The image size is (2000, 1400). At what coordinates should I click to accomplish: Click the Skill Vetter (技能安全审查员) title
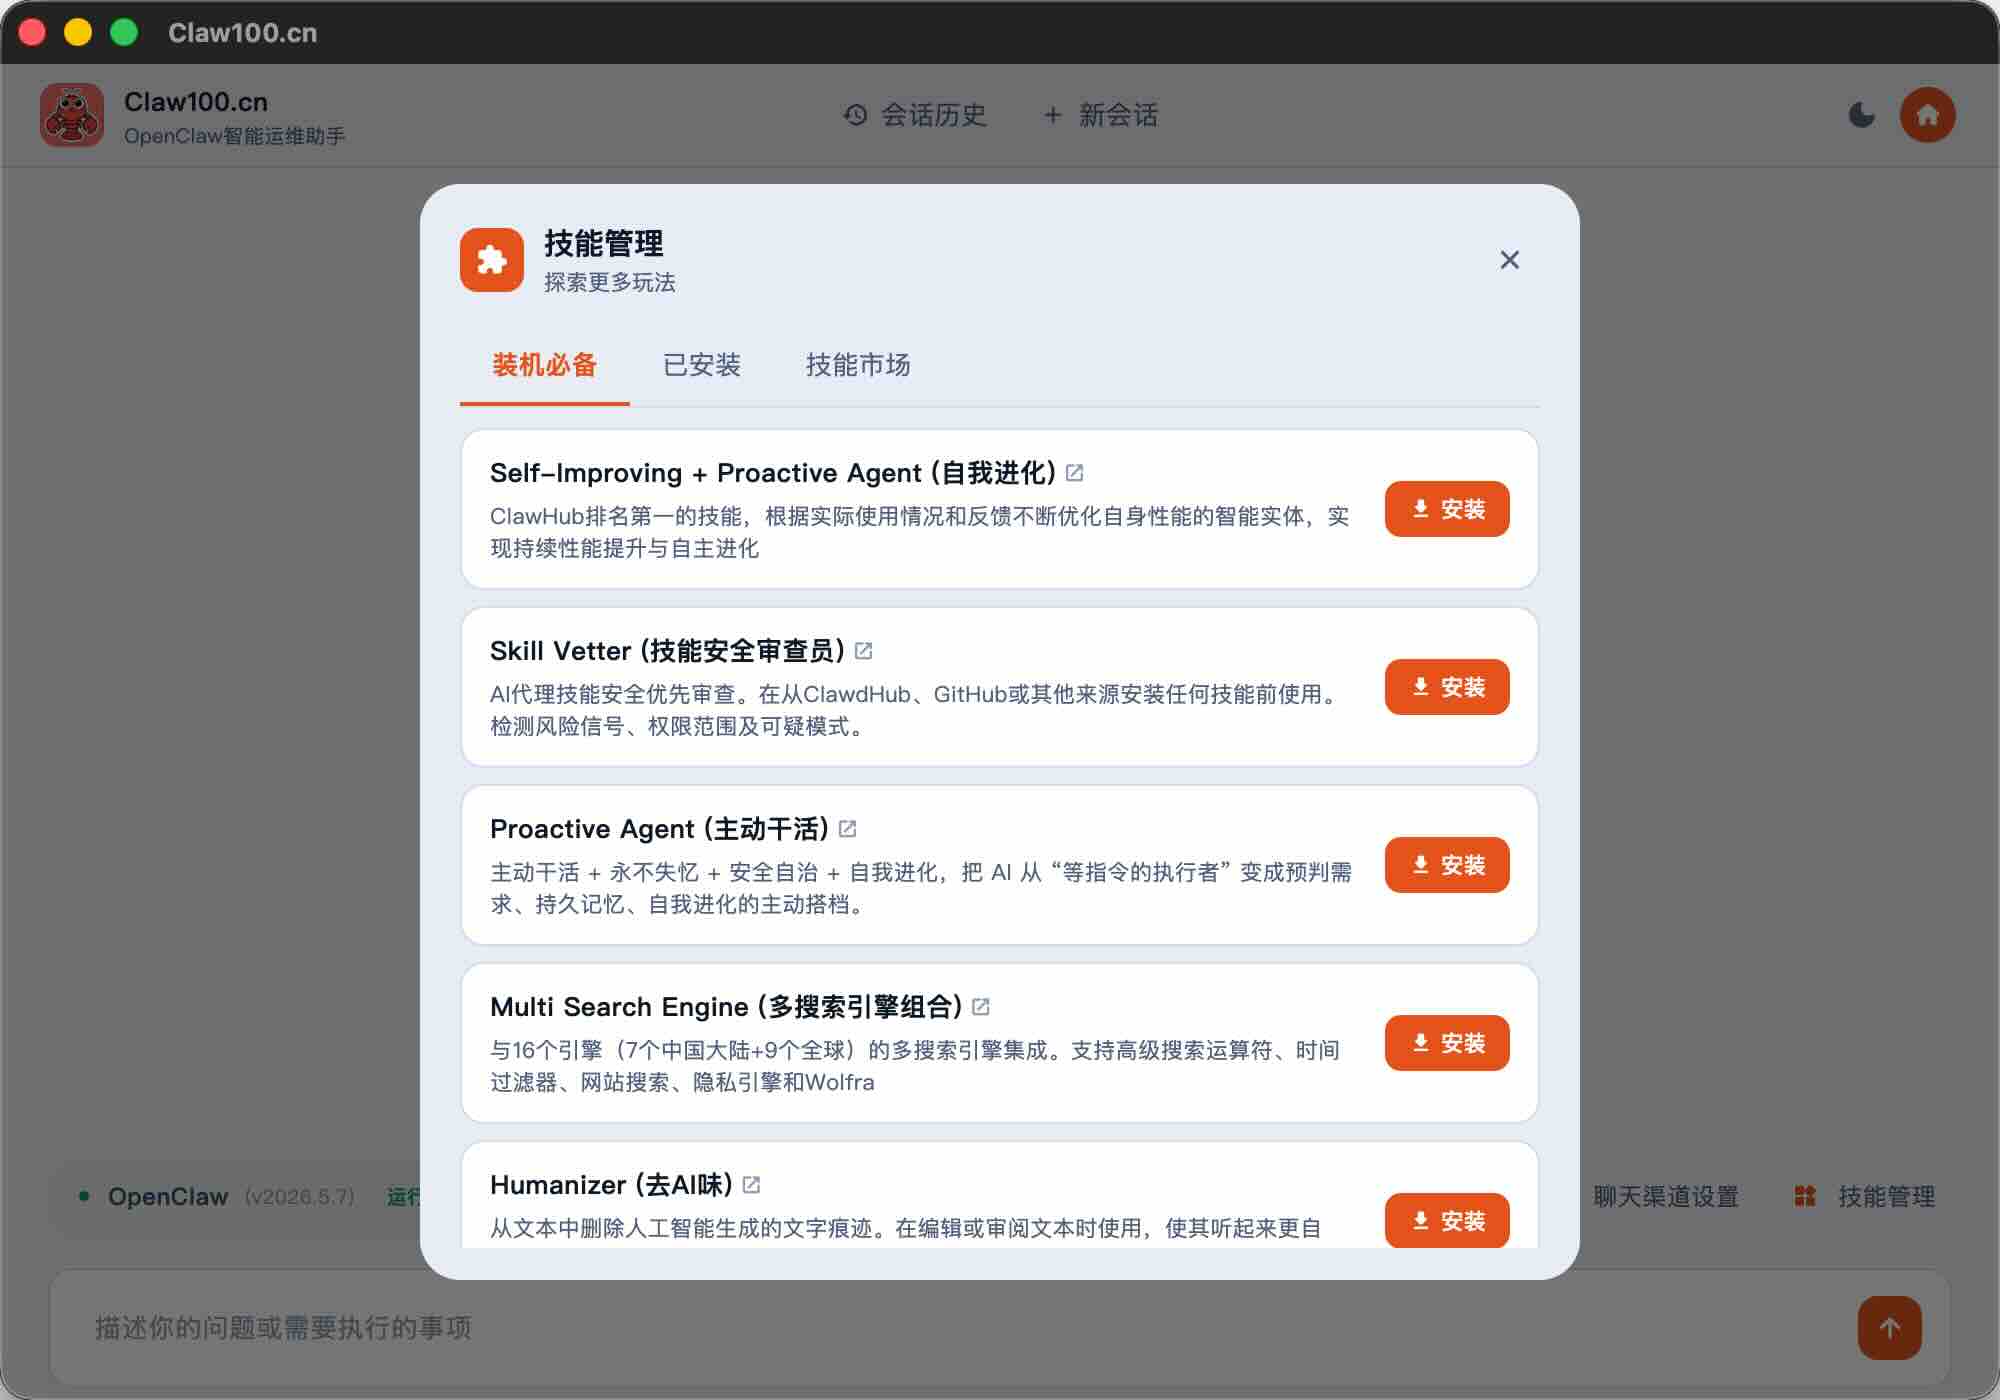pyautogui.click(x=667, y=651)
